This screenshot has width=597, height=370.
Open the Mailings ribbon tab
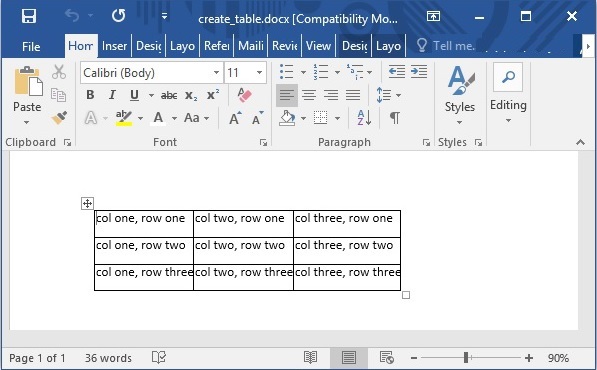click(x=251, y=46)
